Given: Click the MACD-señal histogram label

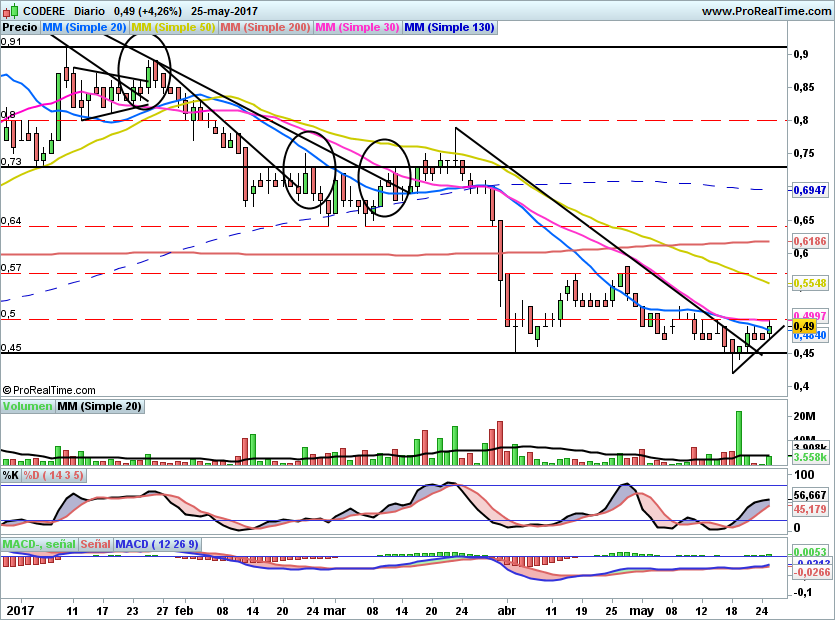Looking at the screenshot, I should pos(37,544).
